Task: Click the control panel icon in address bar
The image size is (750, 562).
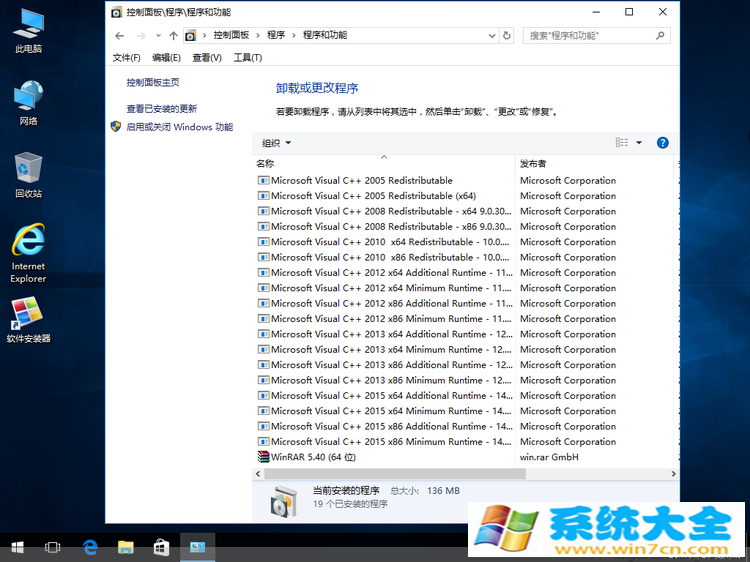Action: click(191, 35)
